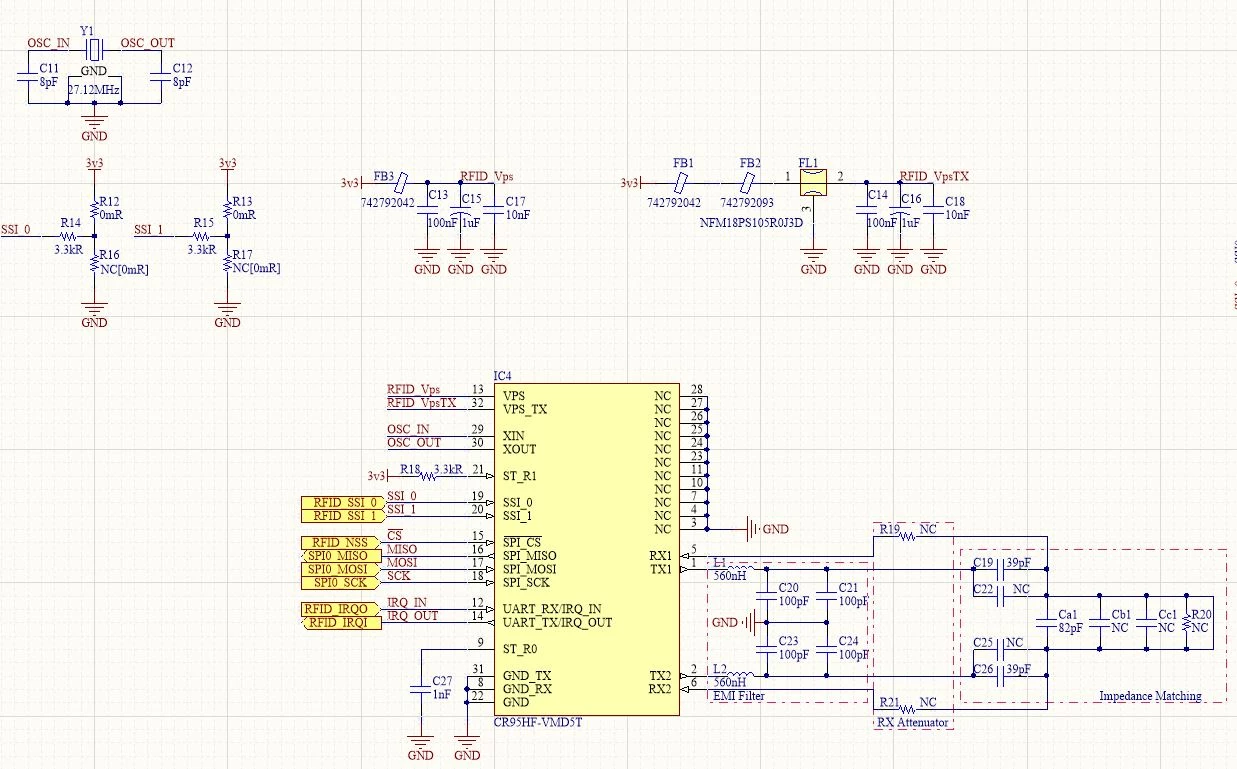The height and width of the screenshot is (769, 1237).
Task: Select capacitor C21 100pF
Action: click(826, 596)
